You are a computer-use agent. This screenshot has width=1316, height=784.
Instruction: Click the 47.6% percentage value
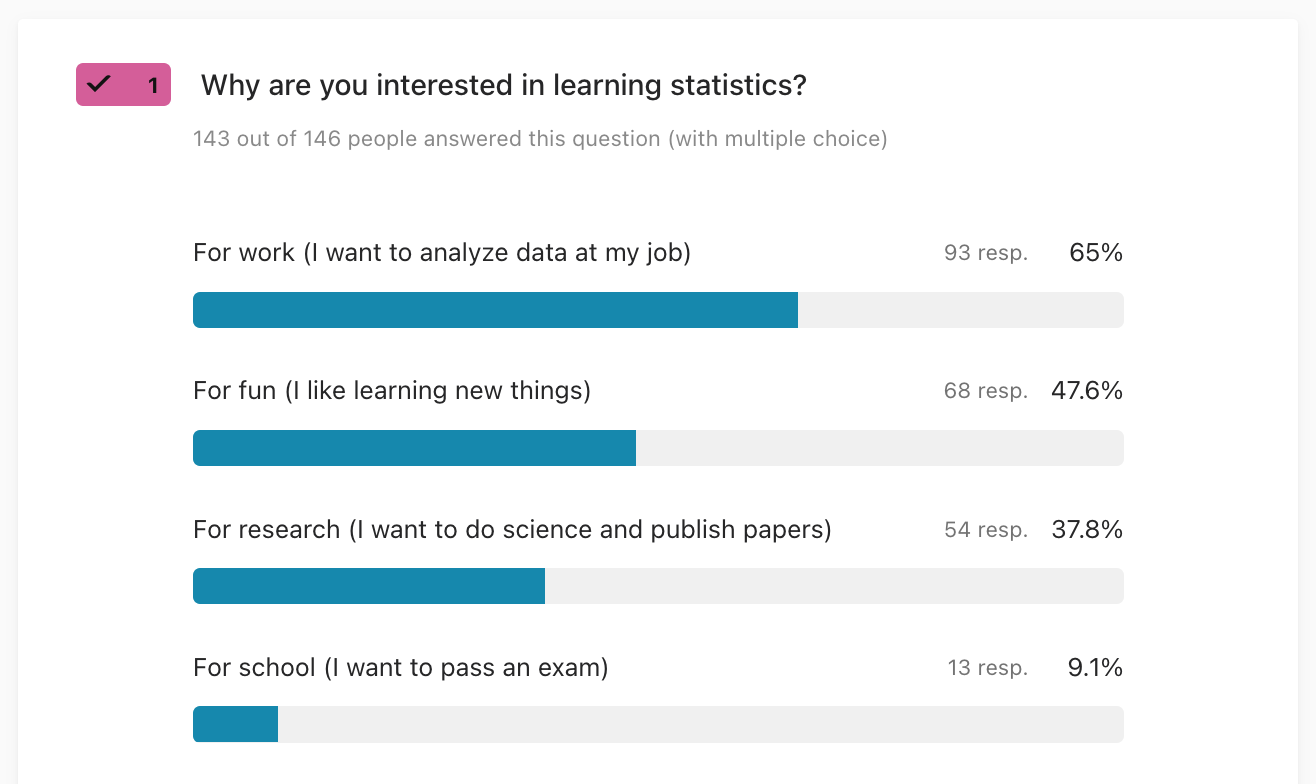(x=1087, y=391)
